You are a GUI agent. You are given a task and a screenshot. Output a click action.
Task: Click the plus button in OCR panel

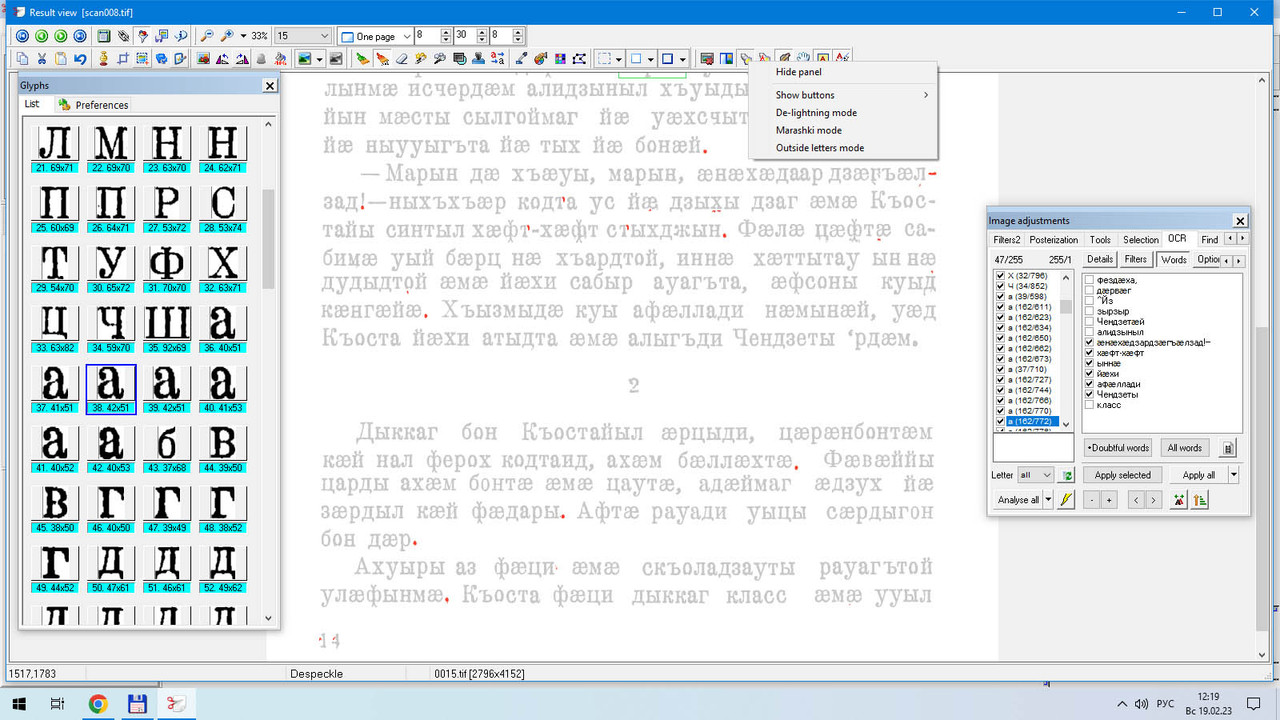1109,499
